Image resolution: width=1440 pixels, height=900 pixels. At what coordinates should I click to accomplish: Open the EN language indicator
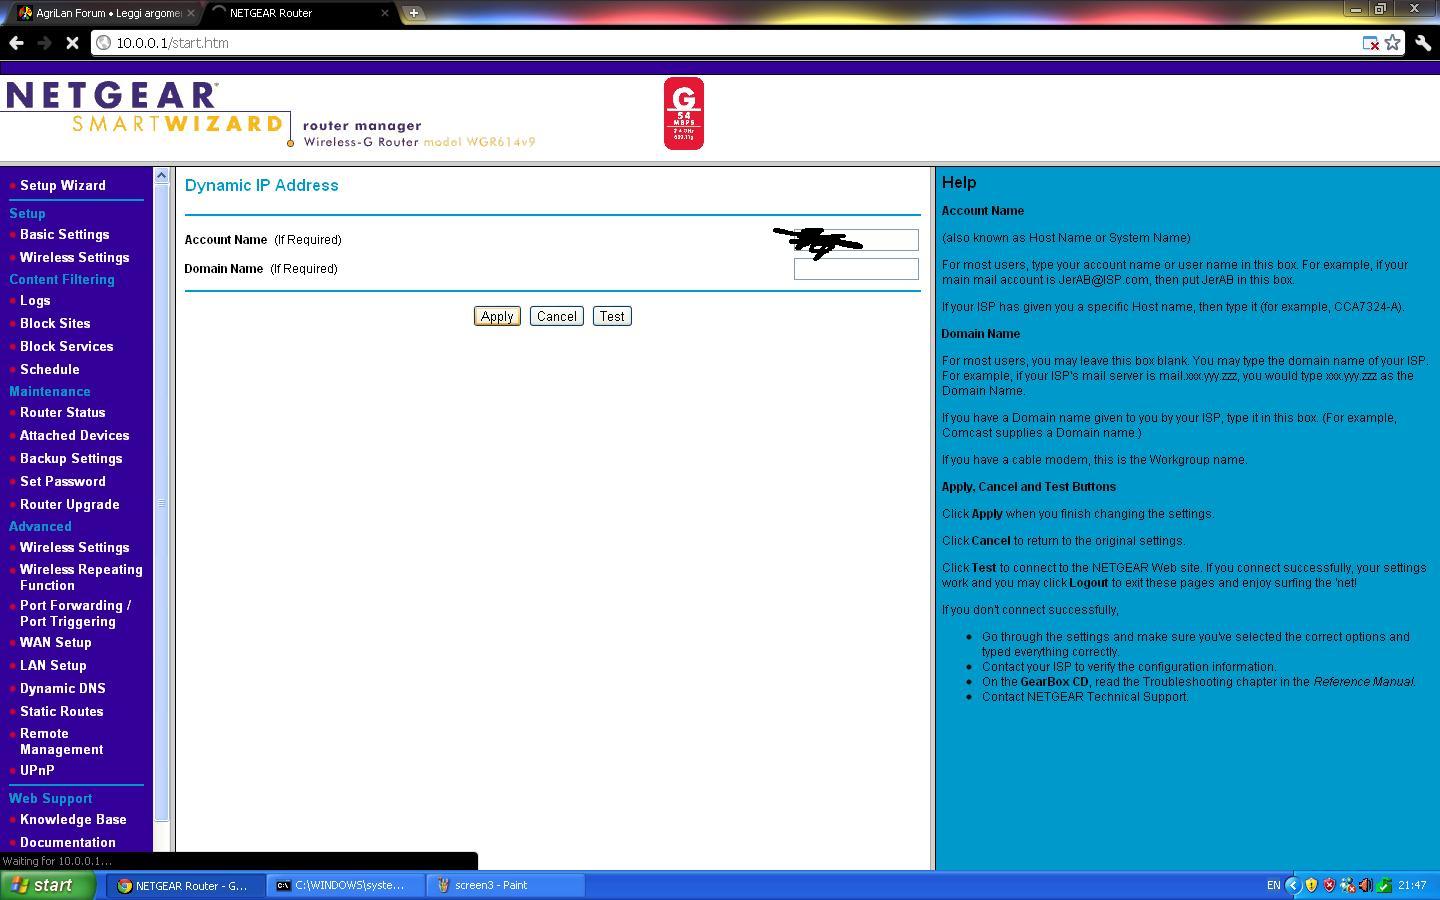(x=1273, y=885)
